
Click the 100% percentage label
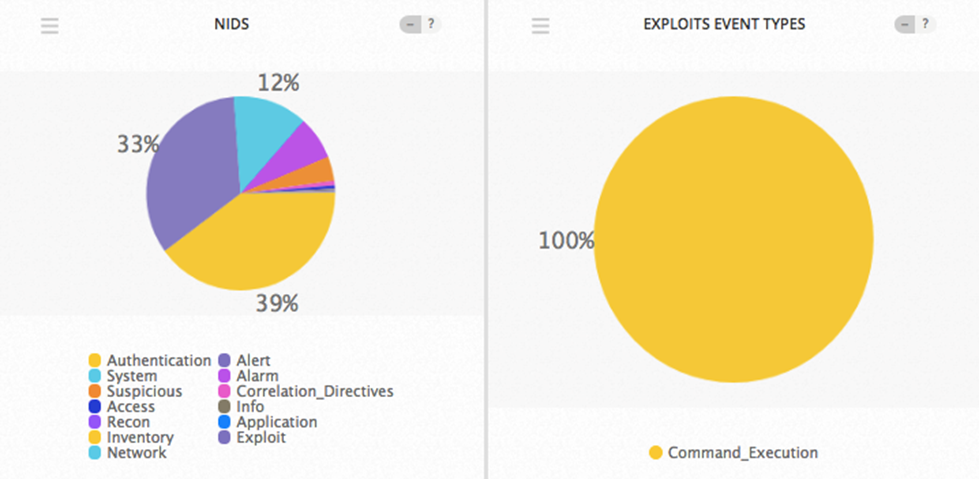pos(566,240)
